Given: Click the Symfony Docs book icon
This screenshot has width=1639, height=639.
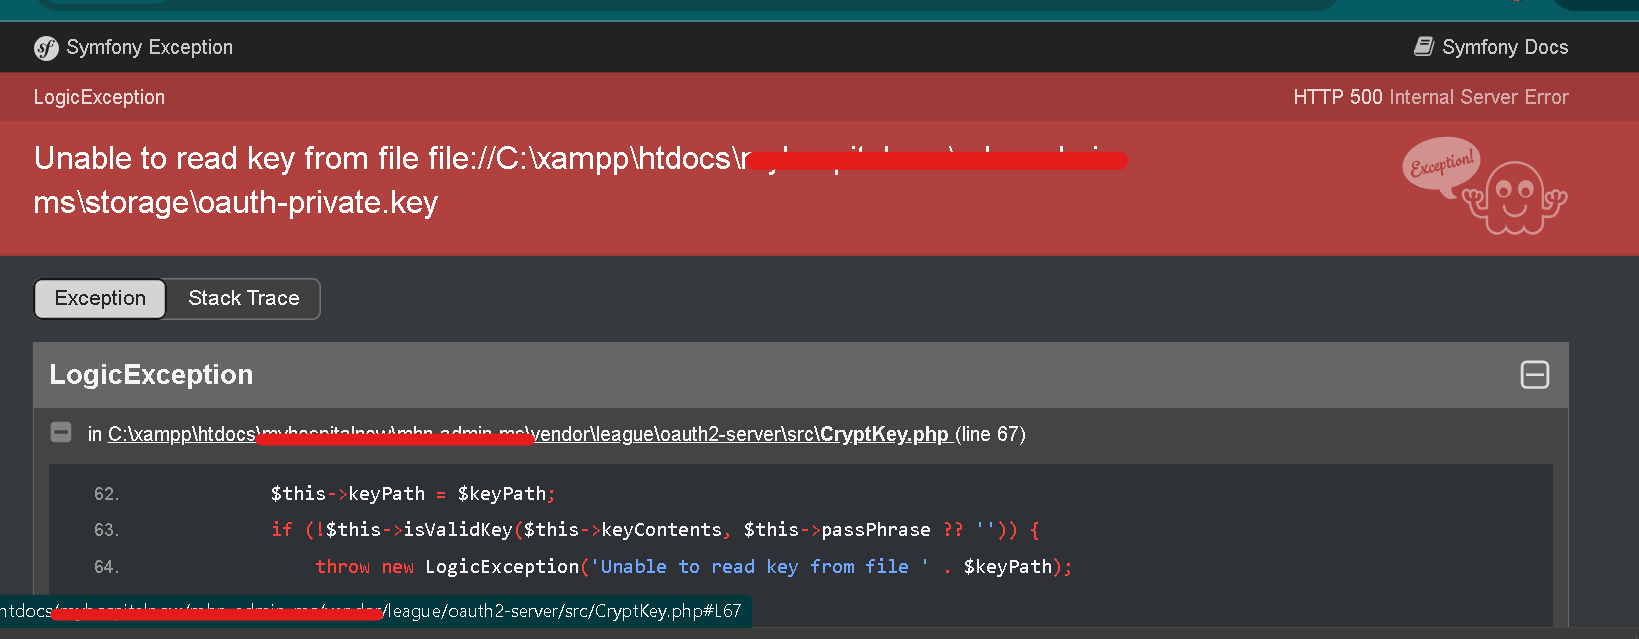Looking at the screenshot, I should coord(1424,47).
